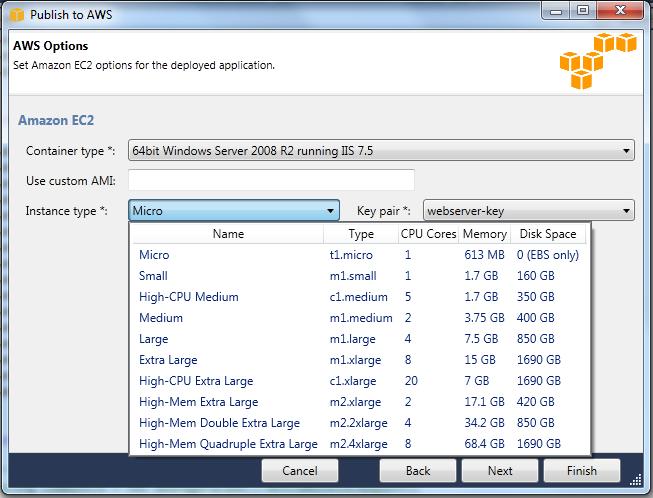The image size is (653, 498).
Task: Click the m2.xlarge type cell
Action: [x=355, y=402]
